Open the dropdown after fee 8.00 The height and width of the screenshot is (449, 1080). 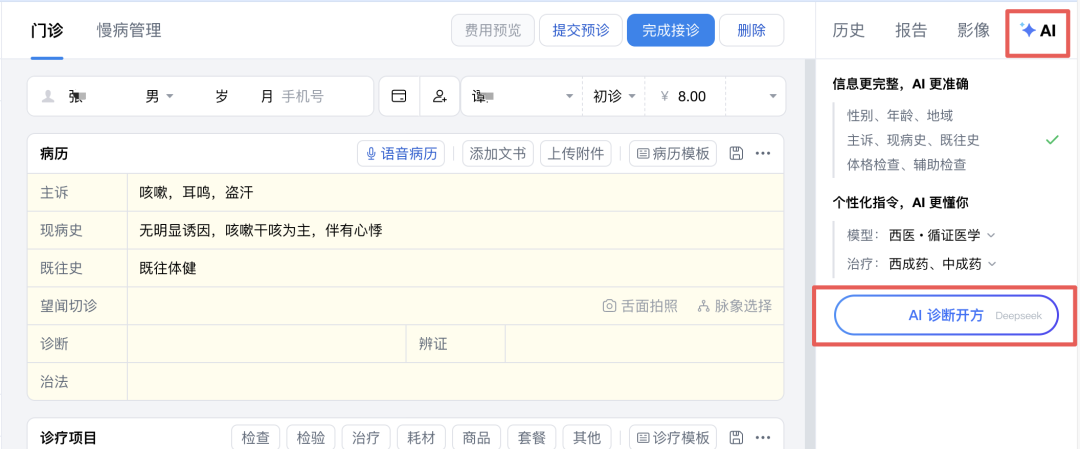756,96
